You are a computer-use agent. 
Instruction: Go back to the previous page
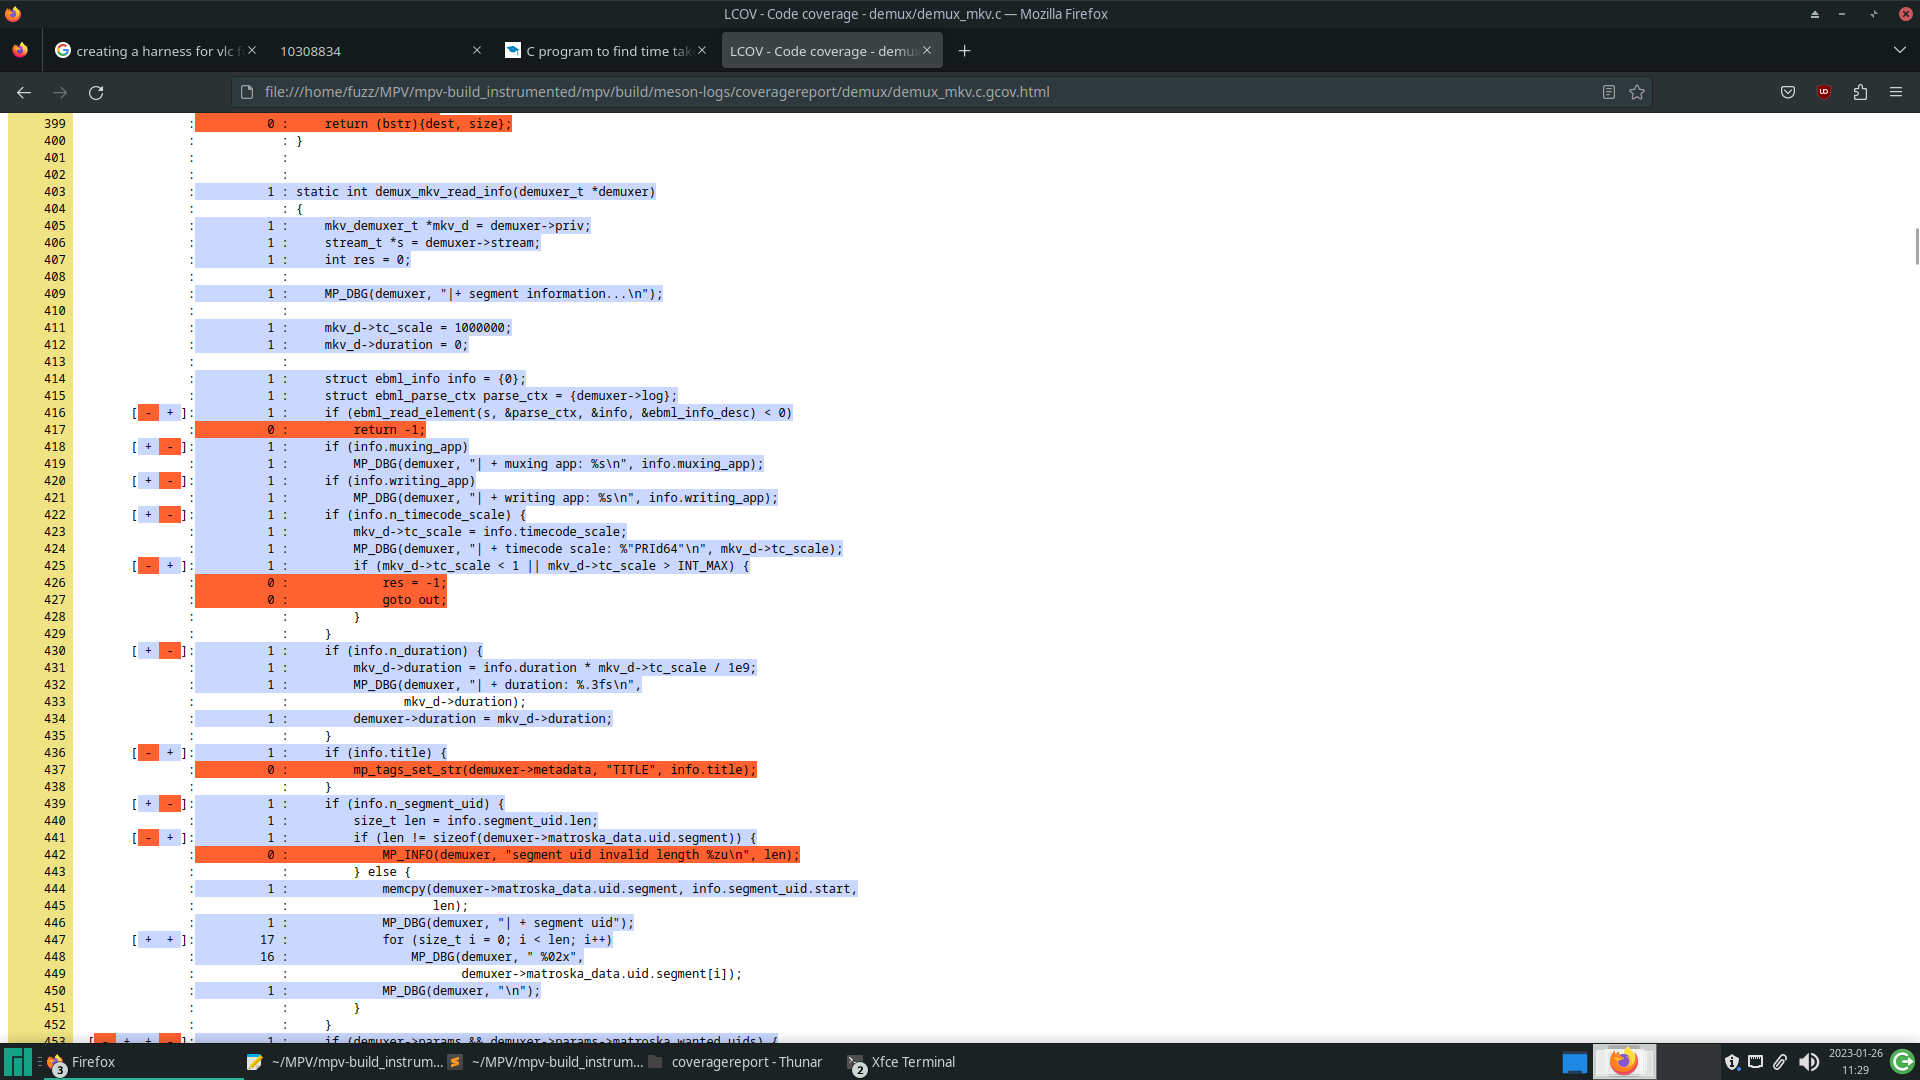tap(24, 92)
